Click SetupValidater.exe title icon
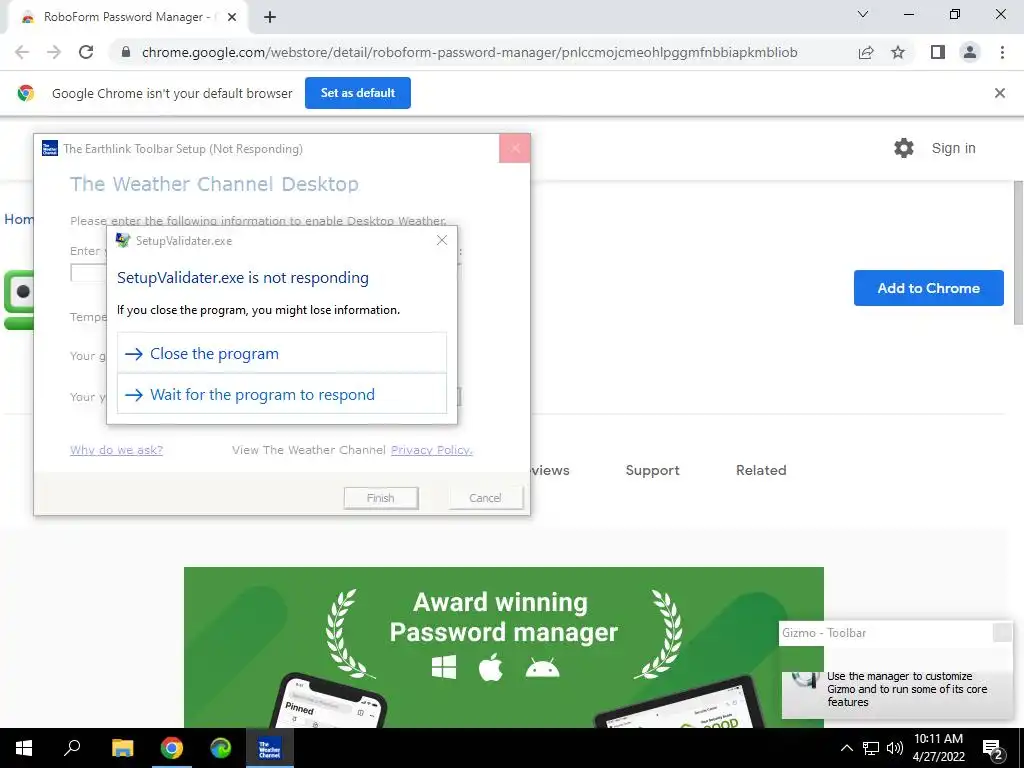 123,240
